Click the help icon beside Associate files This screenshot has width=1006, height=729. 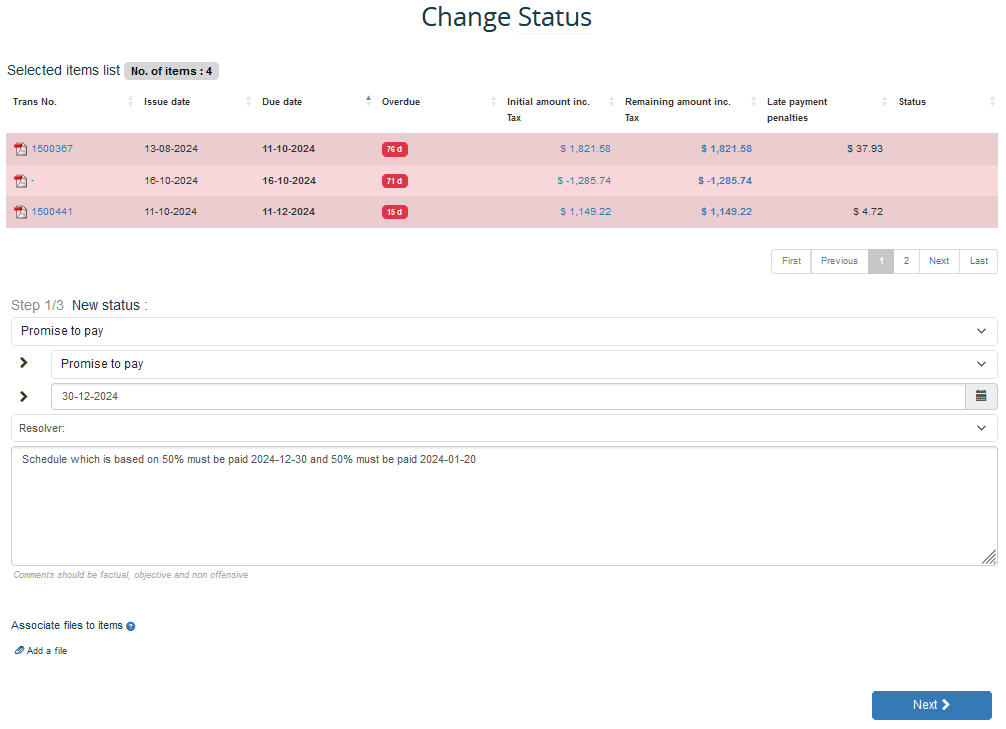tap(131, 626)
